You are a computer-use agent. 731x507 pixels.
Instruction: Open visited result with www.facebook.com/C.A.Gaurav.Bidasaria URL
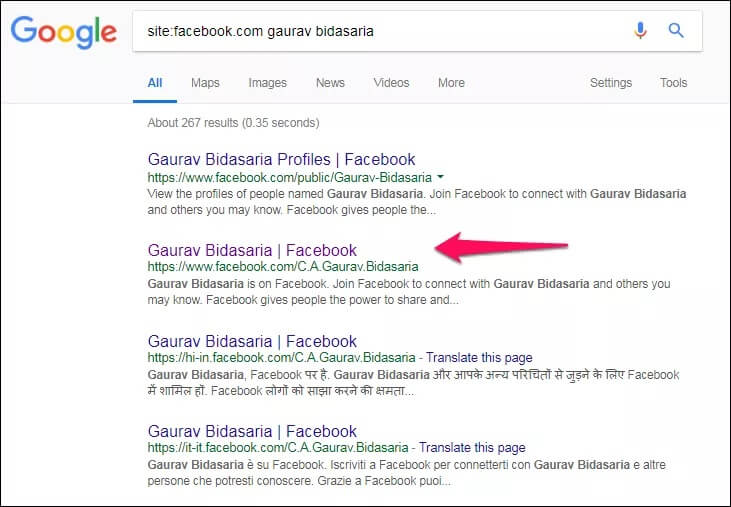pyautogui.click(x=252, y=250)
